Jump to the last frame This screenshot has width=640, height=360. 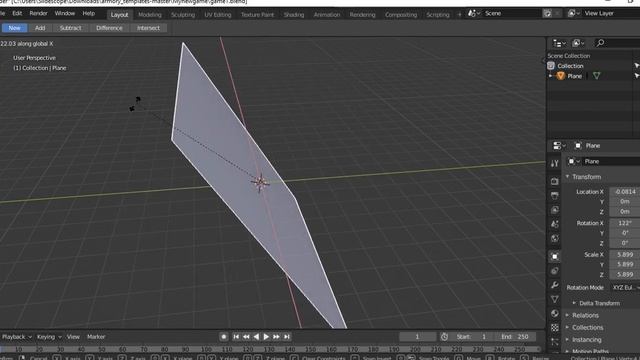(287, 337)
